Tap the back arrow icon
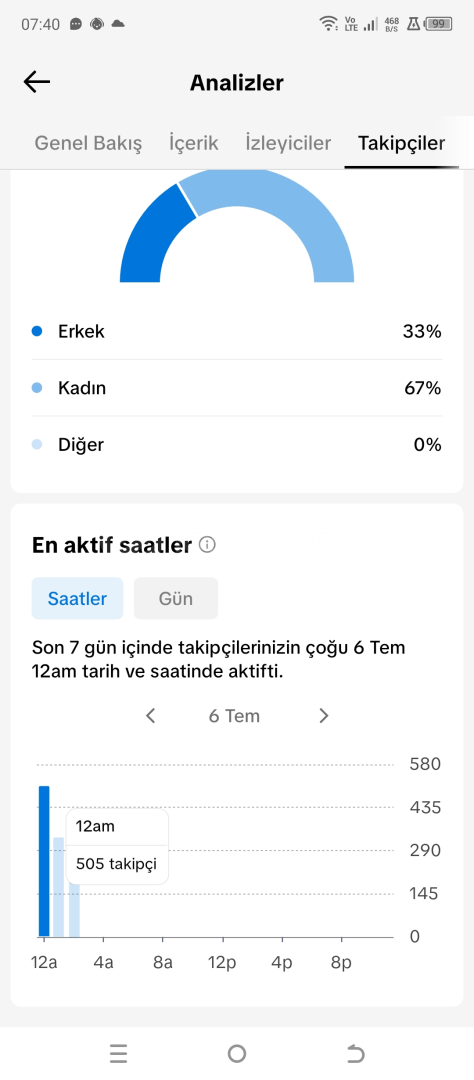The height and width of the screenshot is (1080, 474). 37,83
